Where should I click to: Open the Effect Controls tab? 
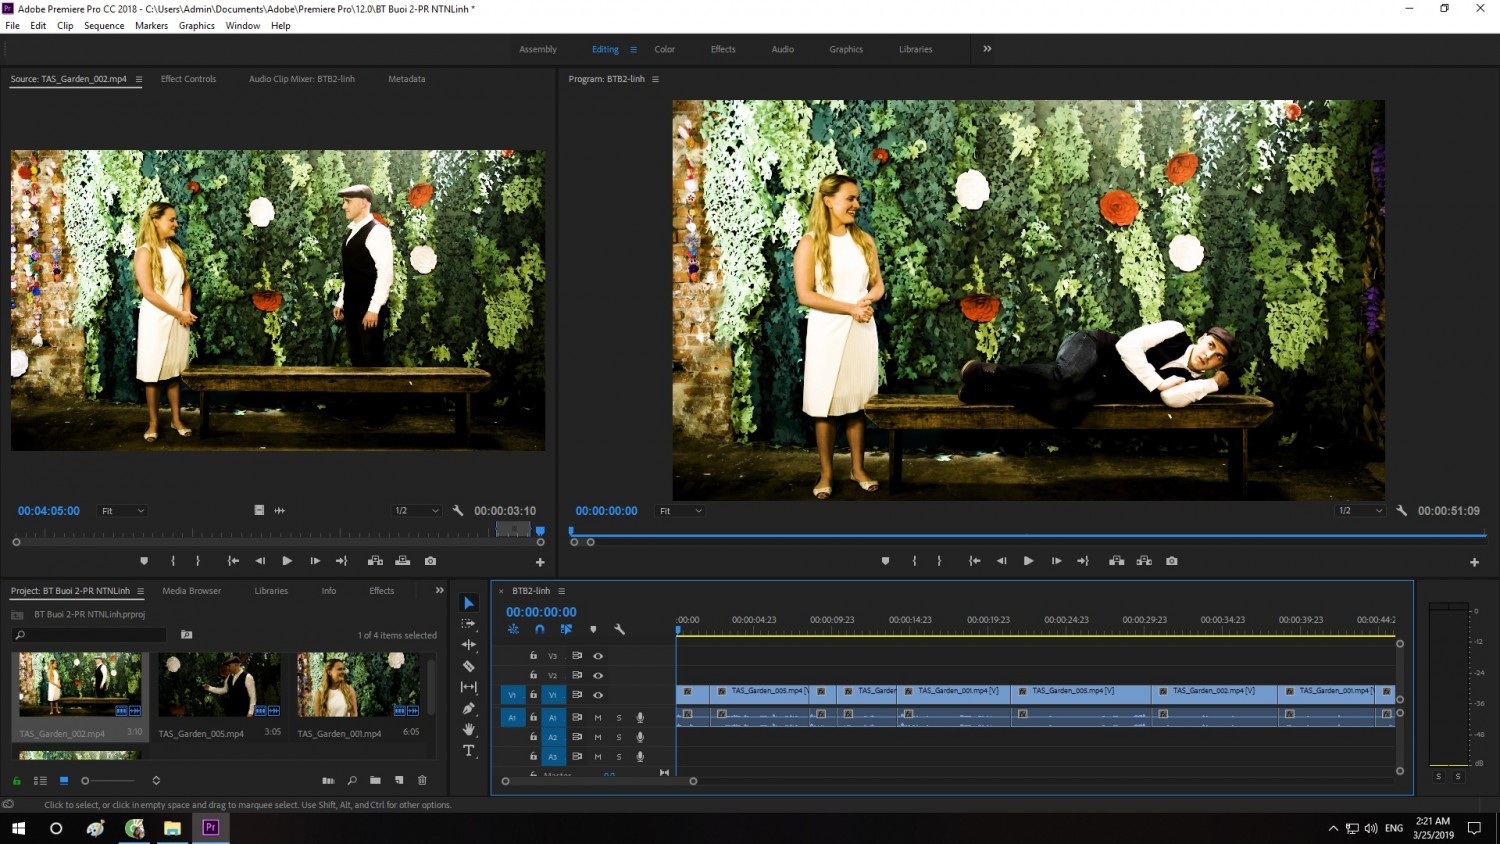click(x=188, y=79)
